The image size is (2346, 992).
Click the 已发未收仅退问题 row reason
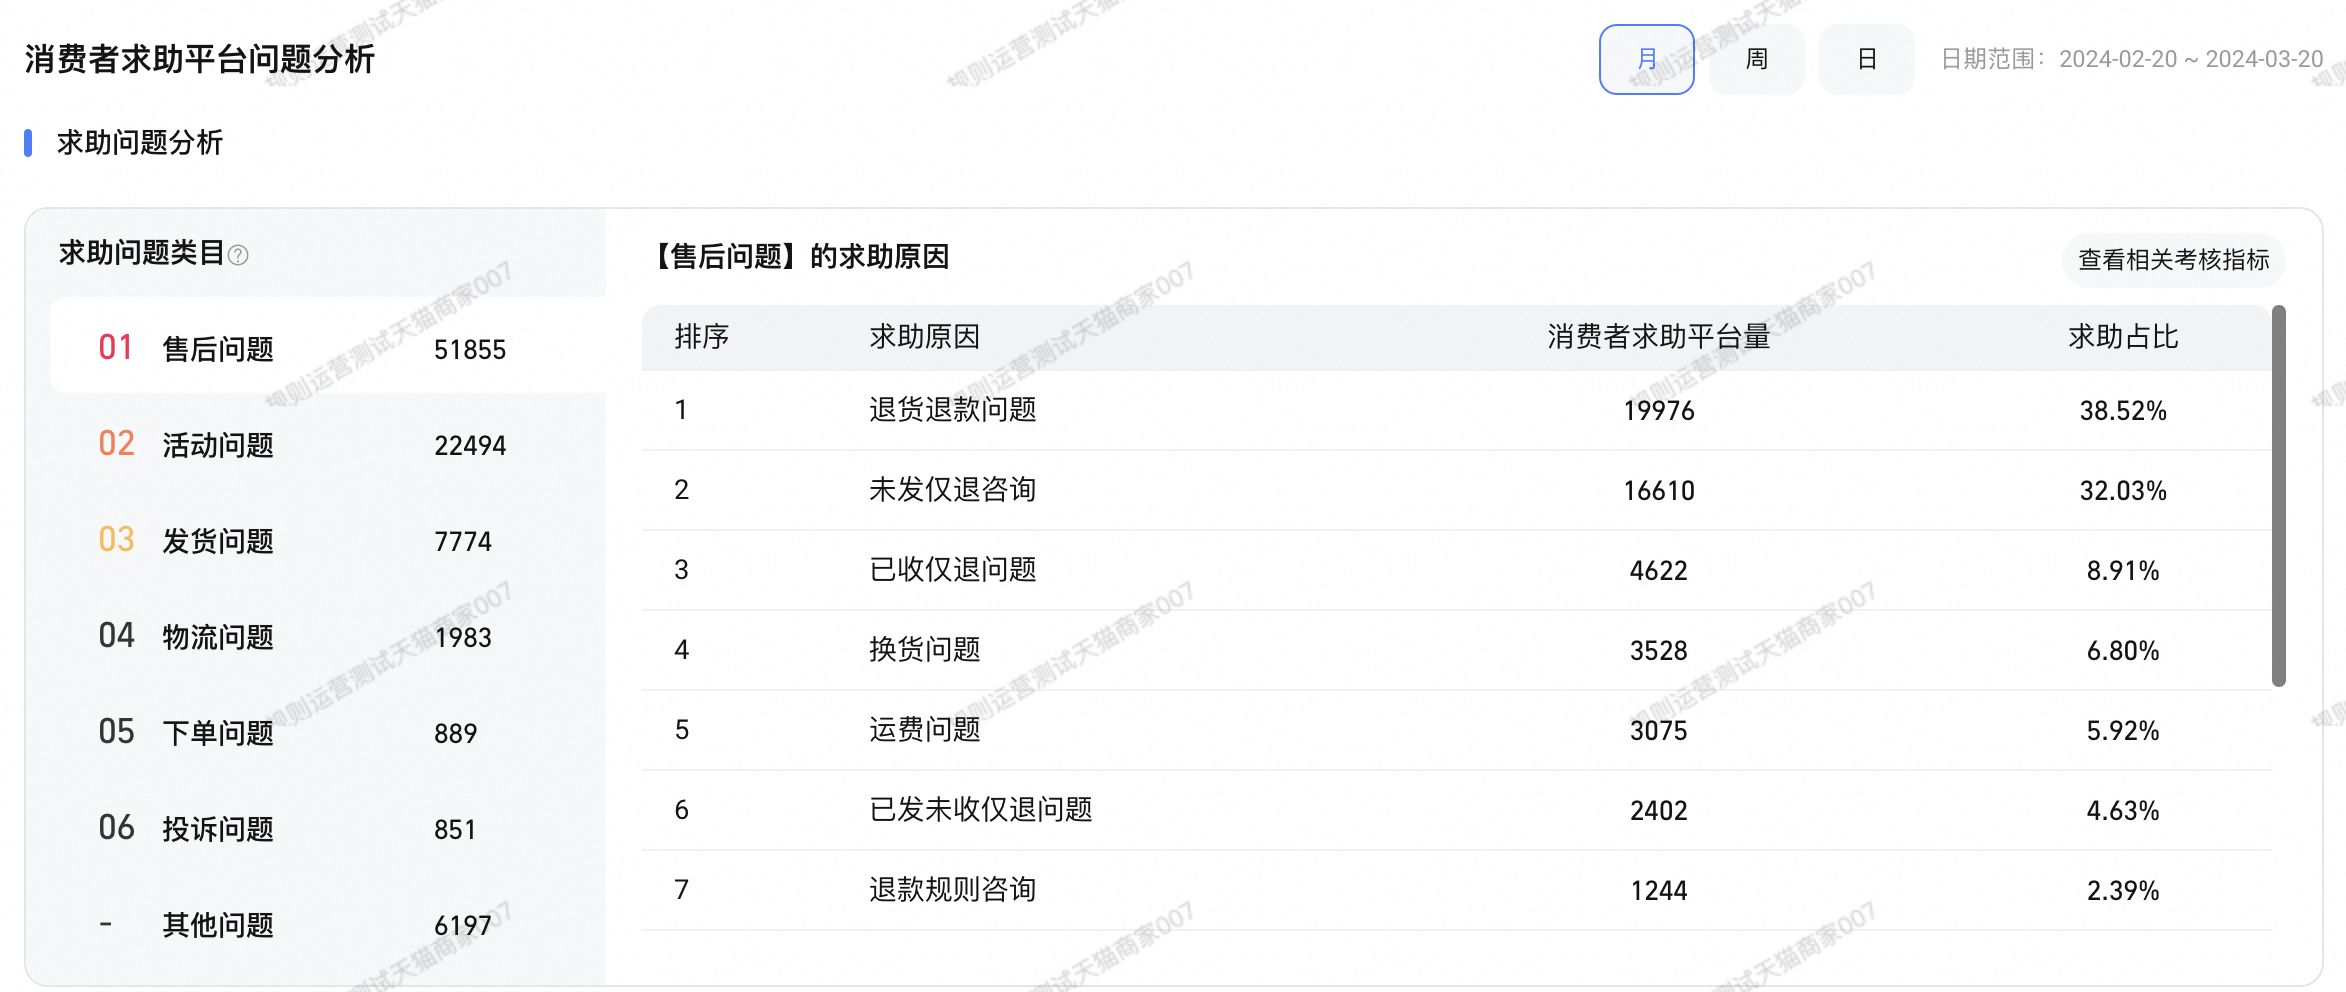coord(980,810)
